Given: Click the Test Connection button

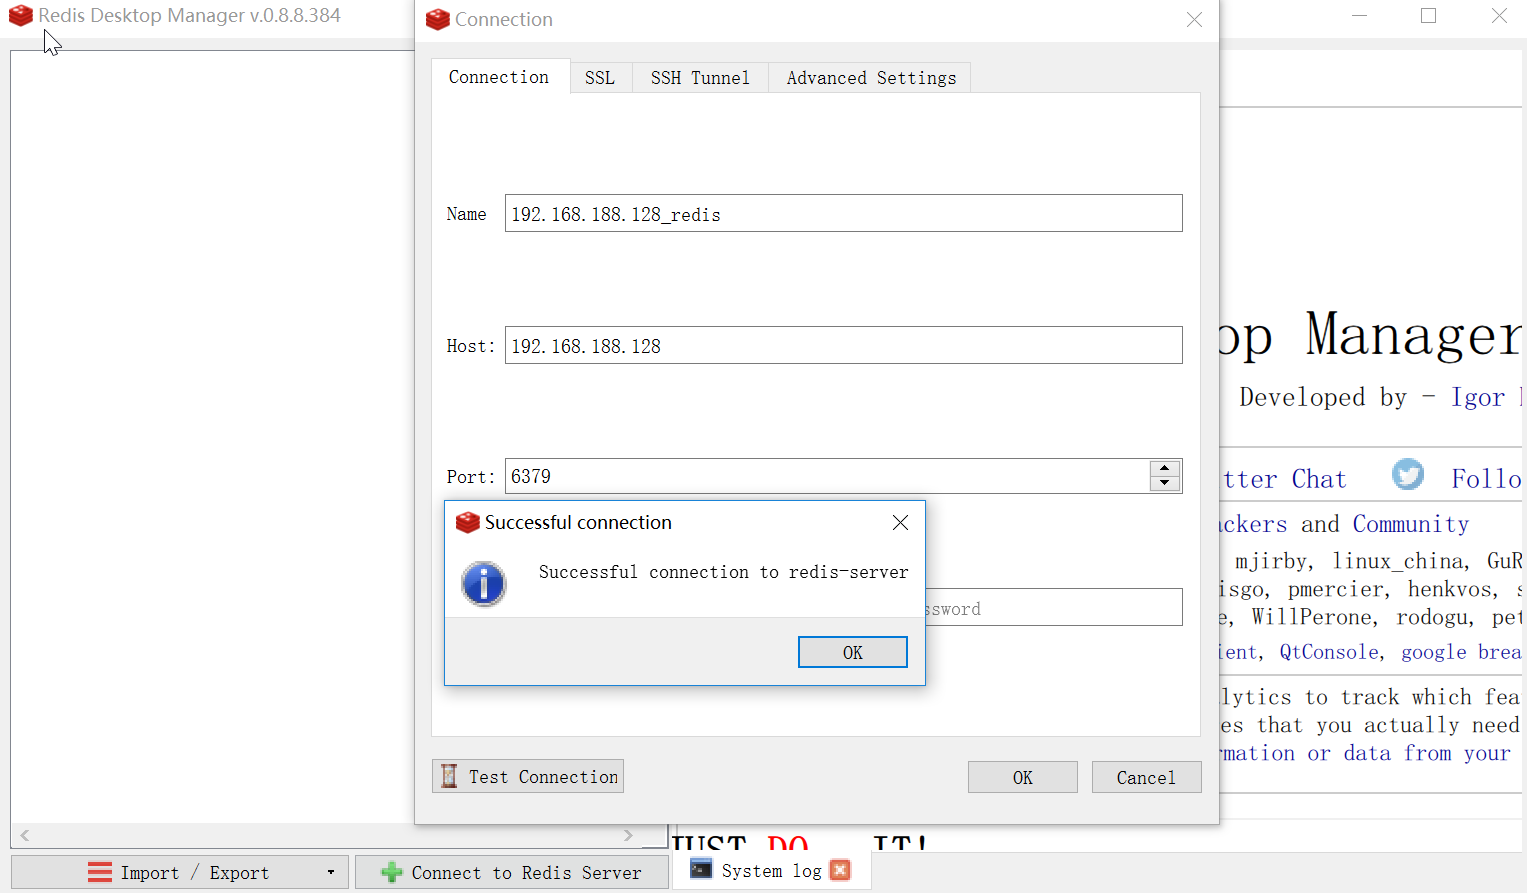Looking at the screenshot, I should [x=528, y=776].
